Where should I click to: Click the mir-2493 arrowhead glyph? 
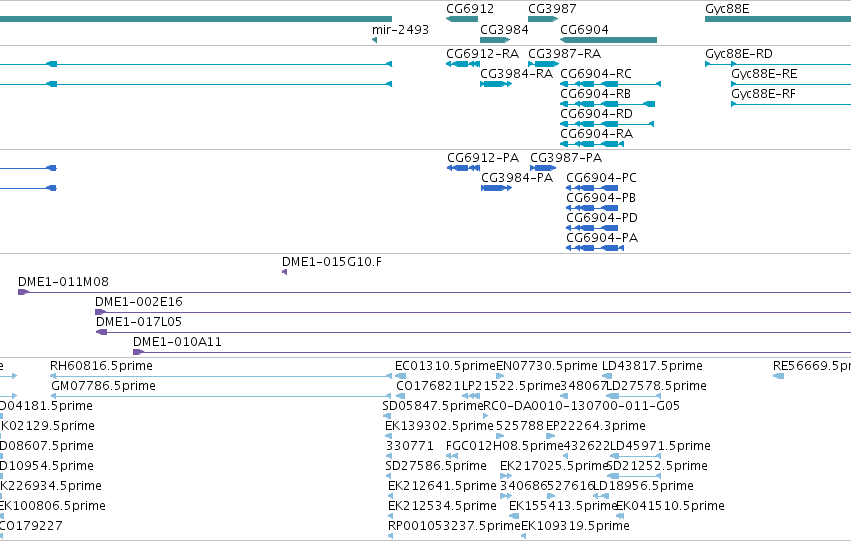[x=374, y=40]
